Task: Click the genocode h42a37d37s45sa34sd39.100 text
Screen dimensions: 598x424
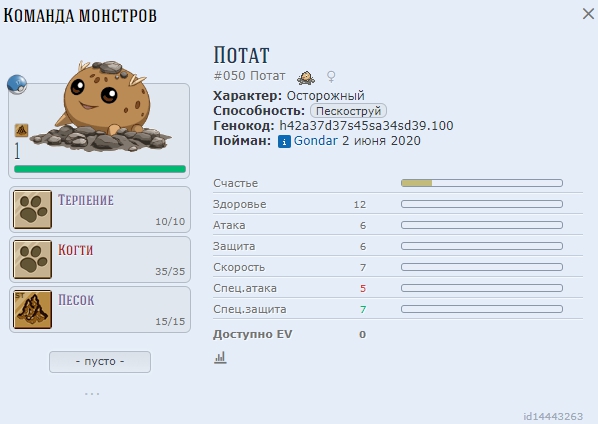Action: [366, 125]
